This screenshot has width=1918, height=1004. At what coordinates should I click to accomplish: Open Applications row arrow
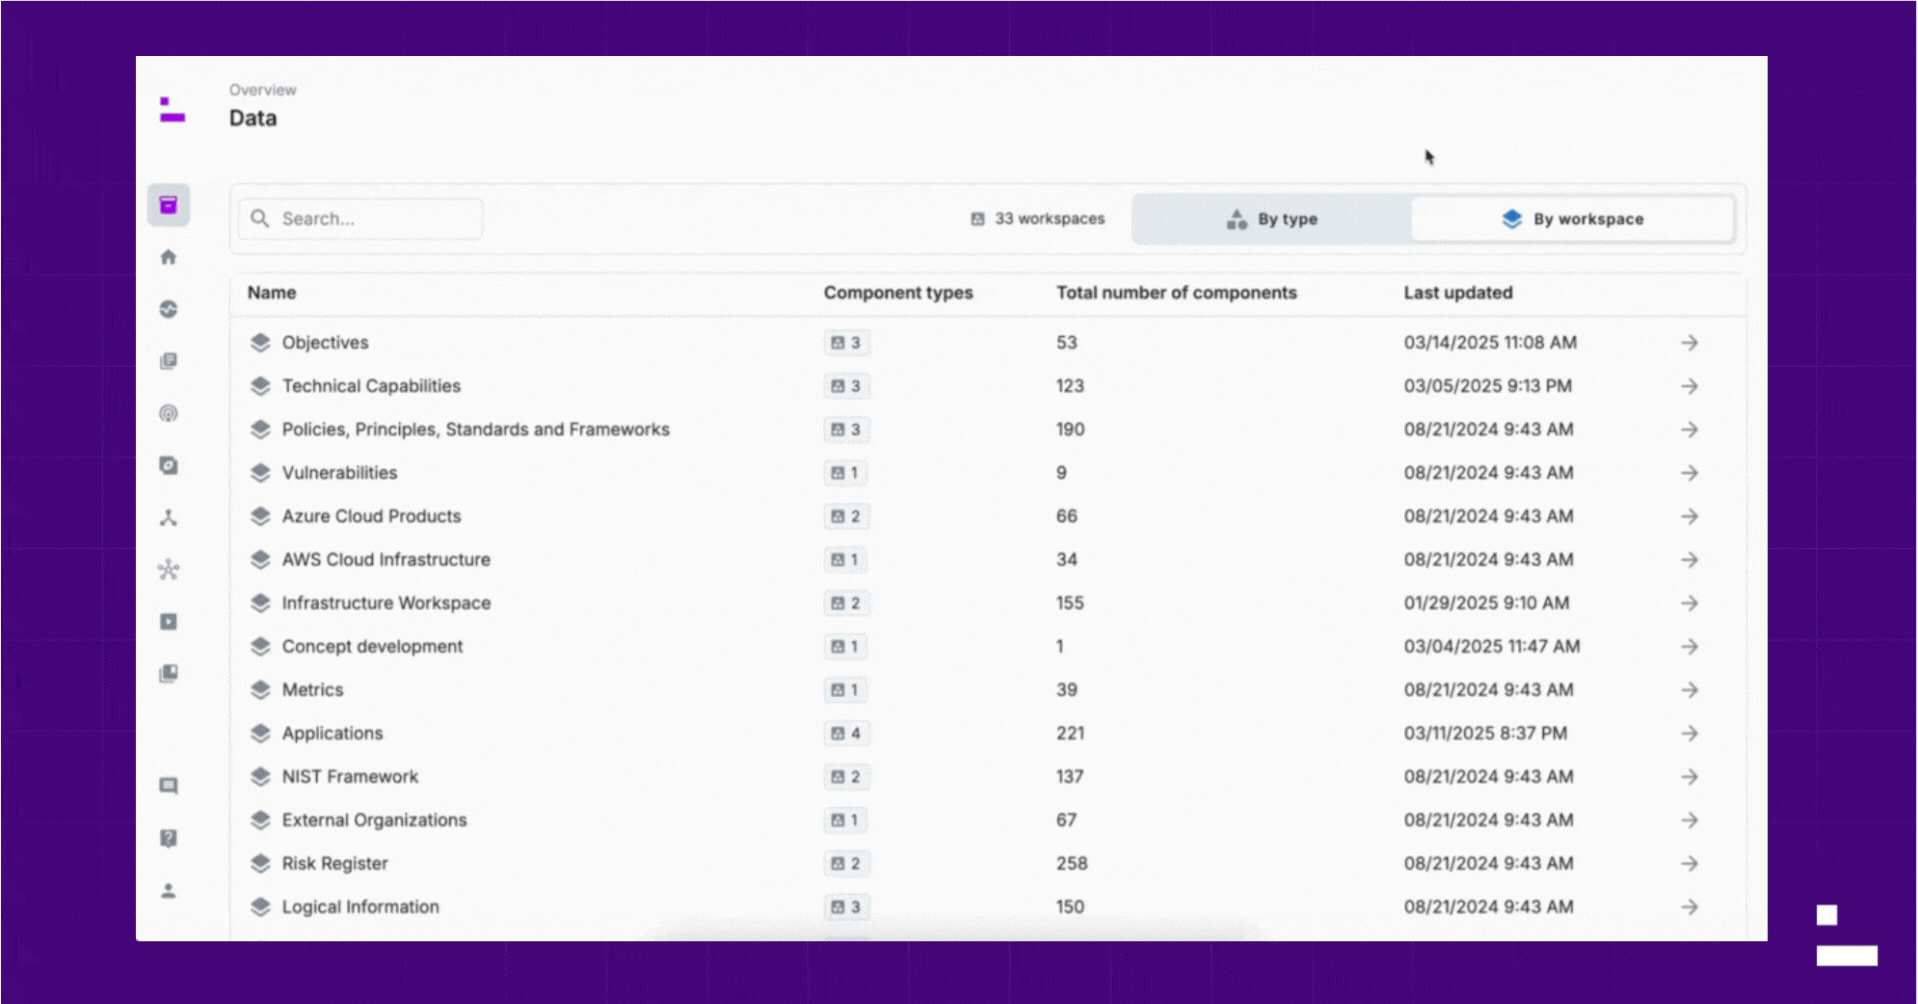click(x=1690, y=733)
